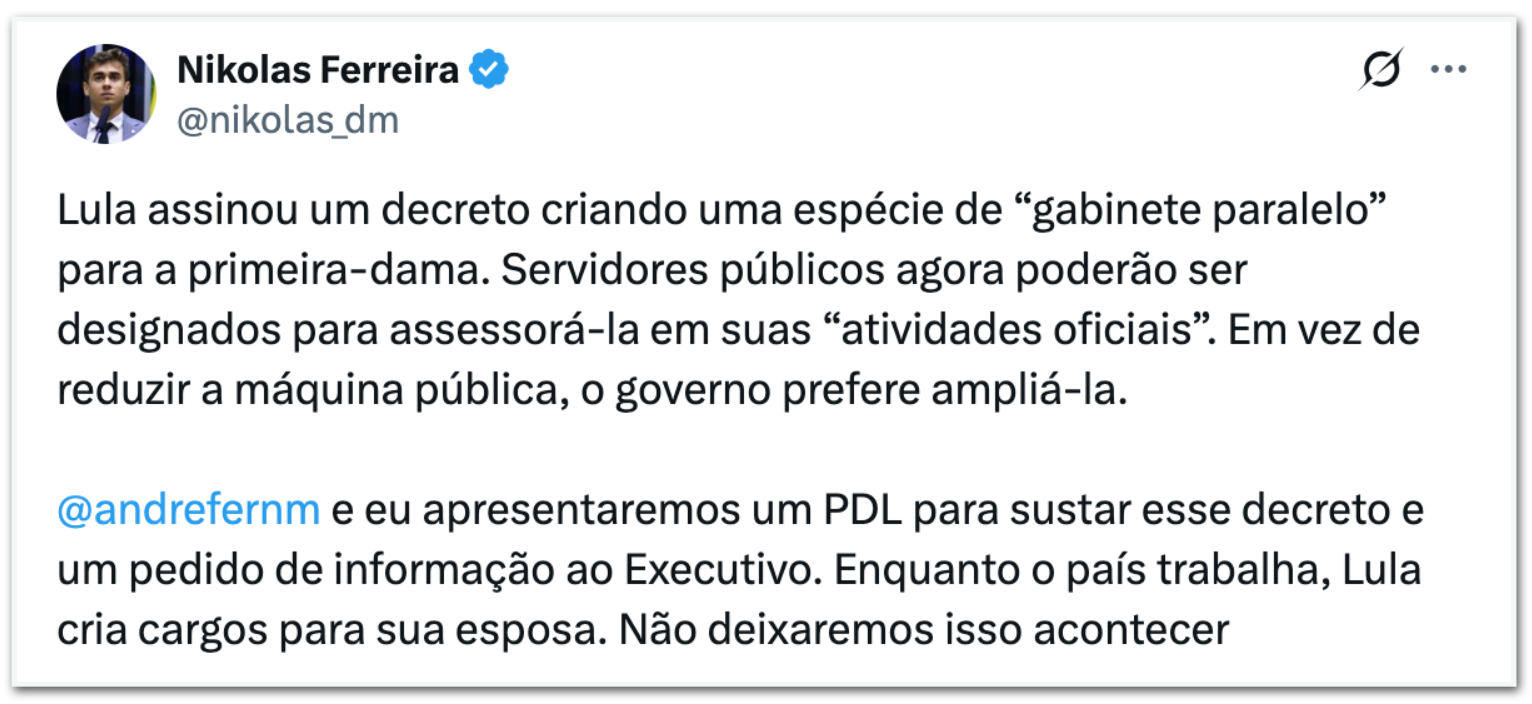Click the Grok explain icon
Screen dimensions: 1532x704
(x=1380, y=71)
